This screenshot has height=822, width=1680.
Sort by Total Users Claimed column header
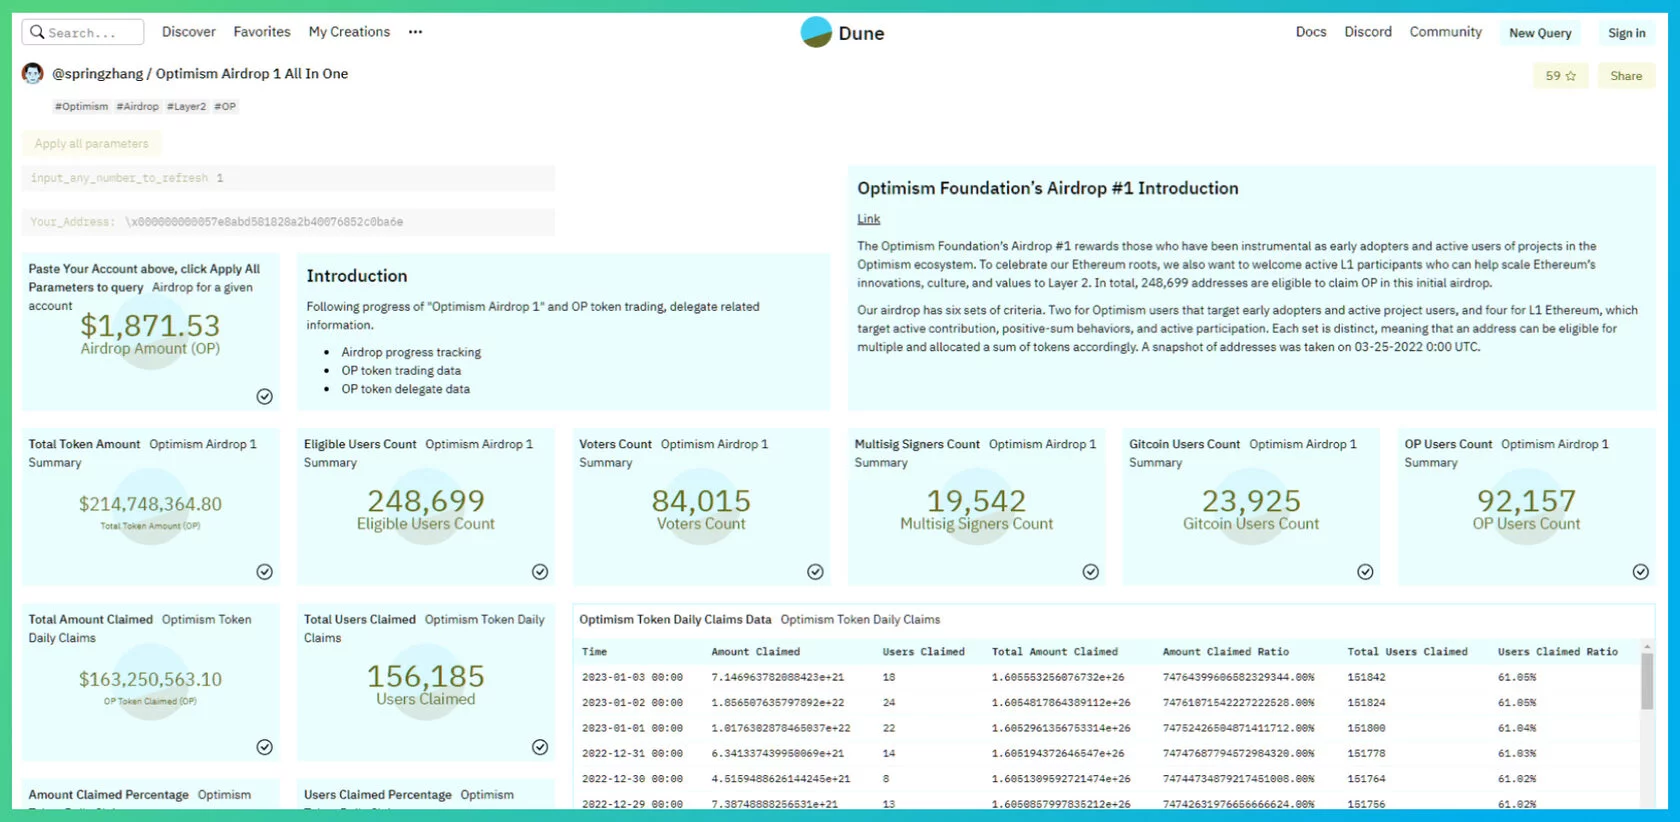tap(1407, 652)
